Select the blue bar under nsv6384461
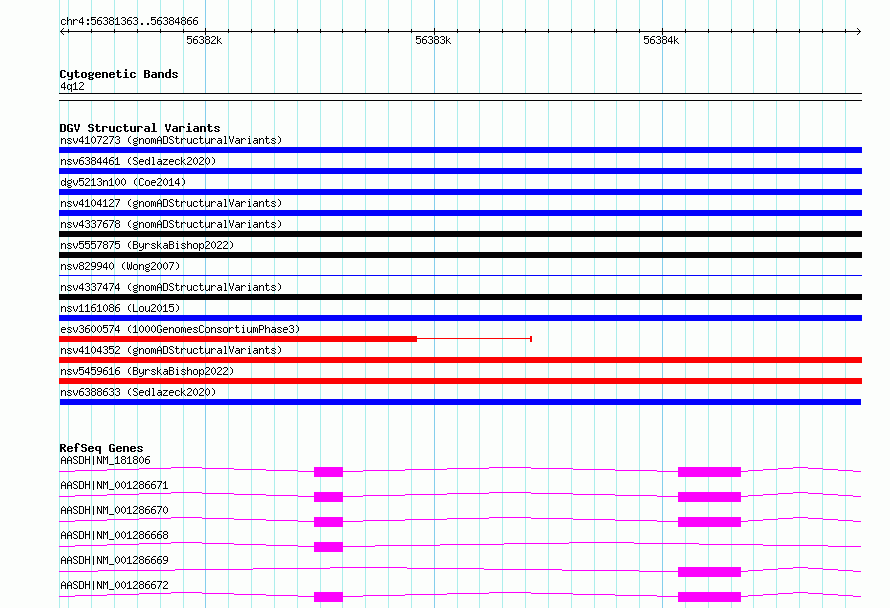Screen dimensions: 890x608 [460, 171]
